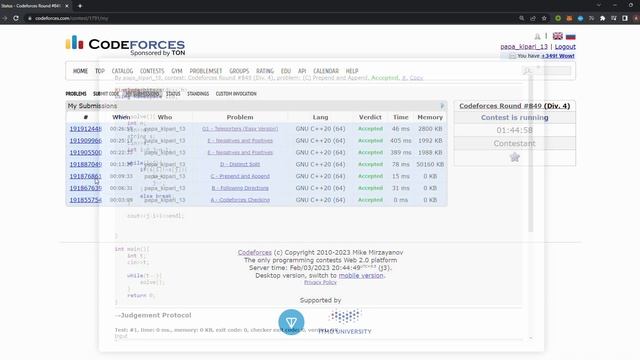The height and width of the screenshot is (360, 640).
Task: Click the Codeforces link in footer
Action: [x=255, y=253]
